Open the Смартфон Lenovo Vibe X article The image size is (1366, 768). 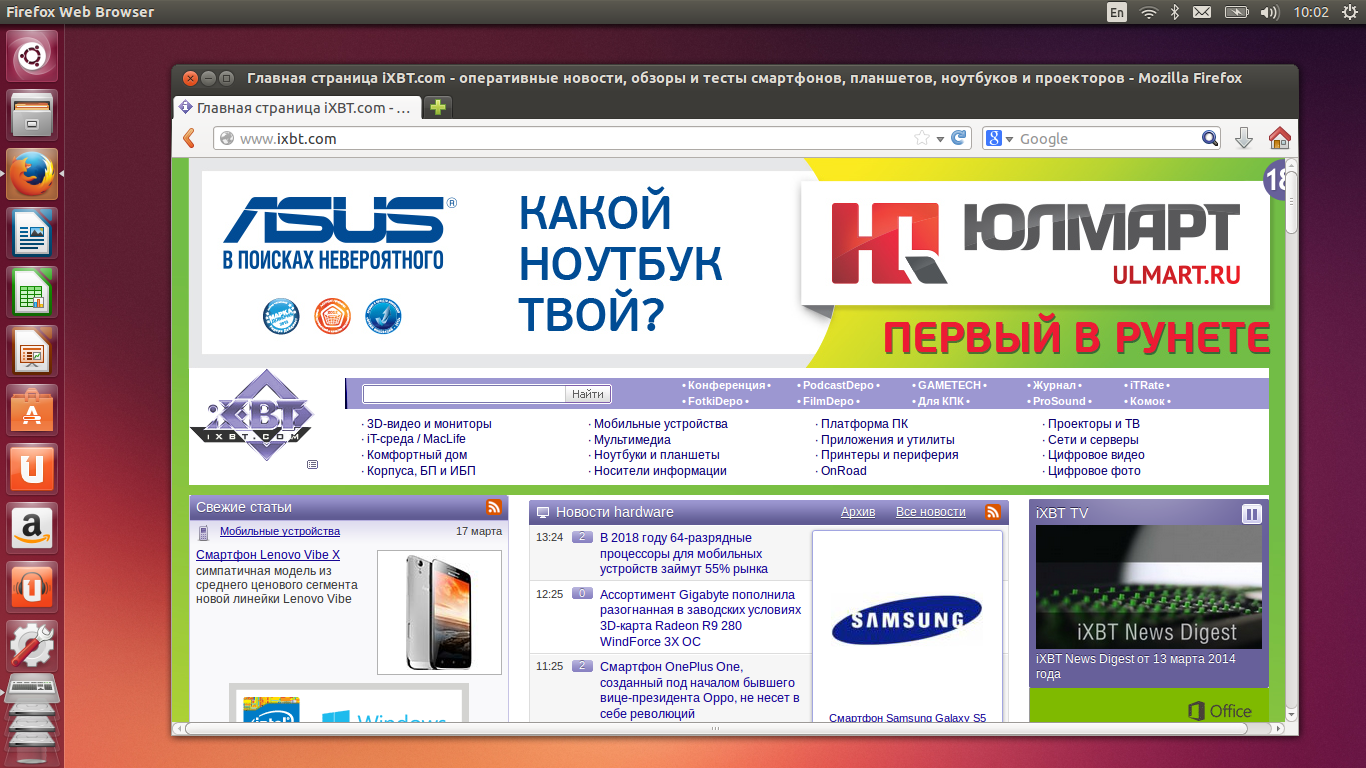pyautogui.click(x=268, y=555)
